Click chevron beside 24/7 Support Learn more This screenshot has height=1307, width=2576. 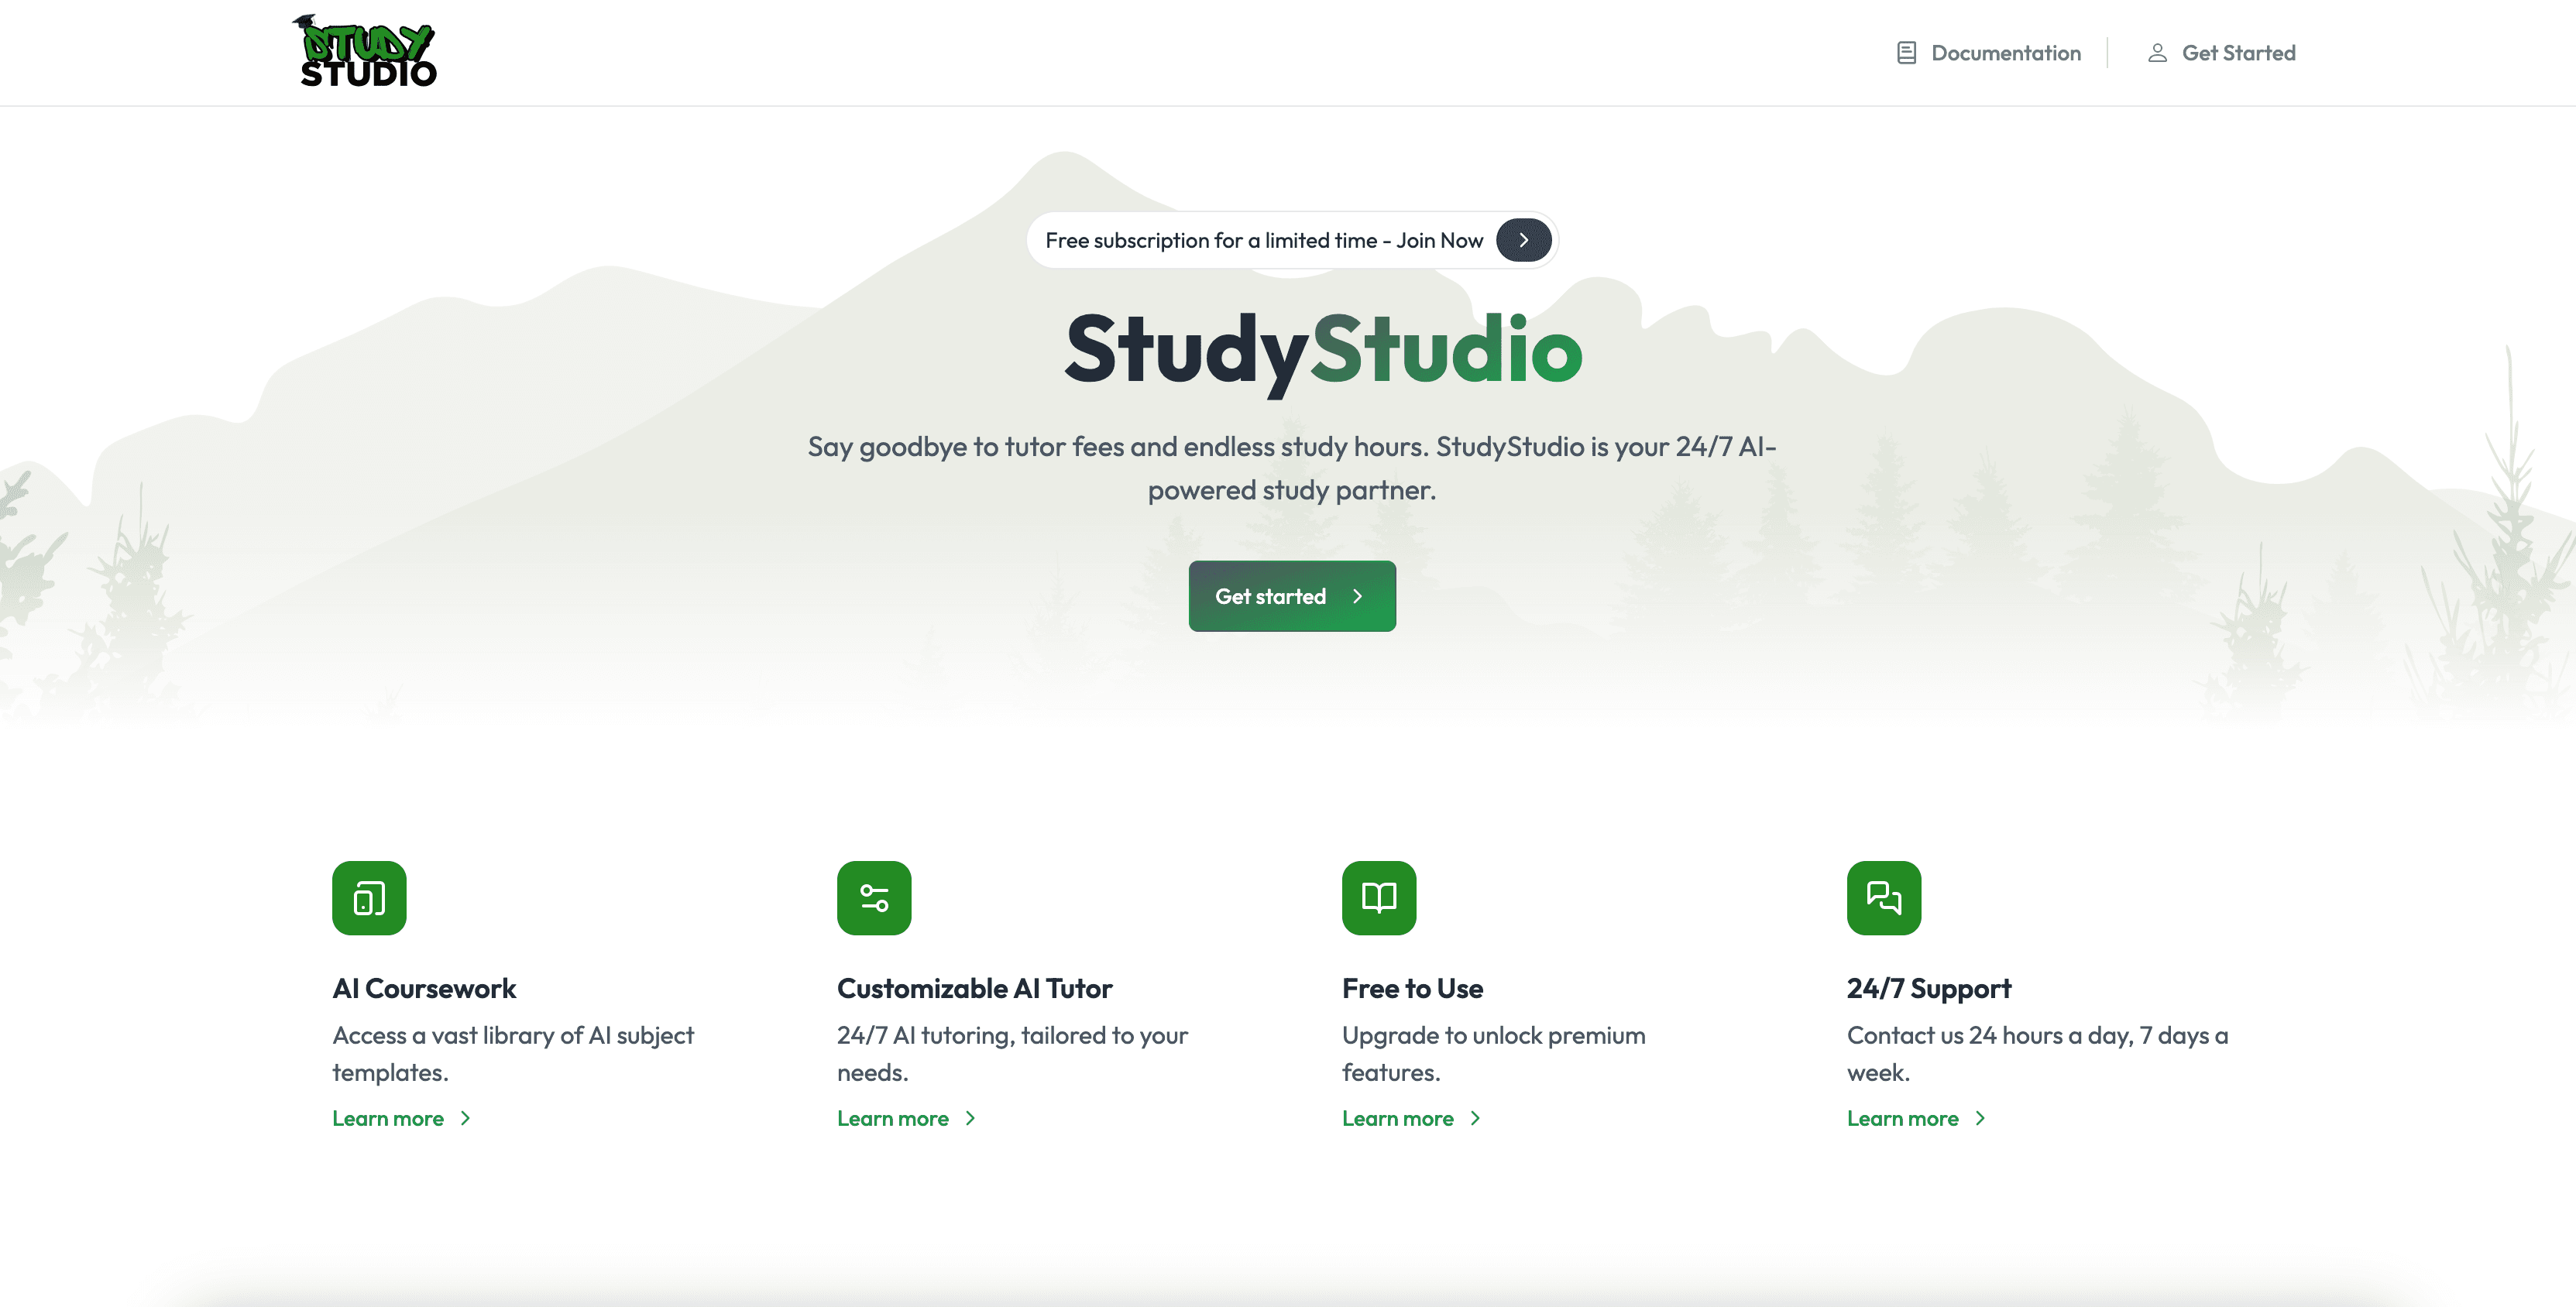1980,1118
